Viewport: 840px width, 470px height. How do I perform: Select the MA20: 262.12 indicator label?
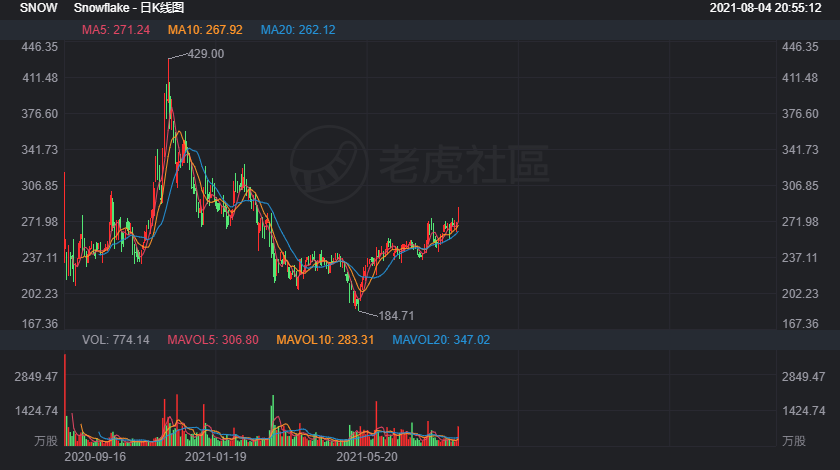298,30
